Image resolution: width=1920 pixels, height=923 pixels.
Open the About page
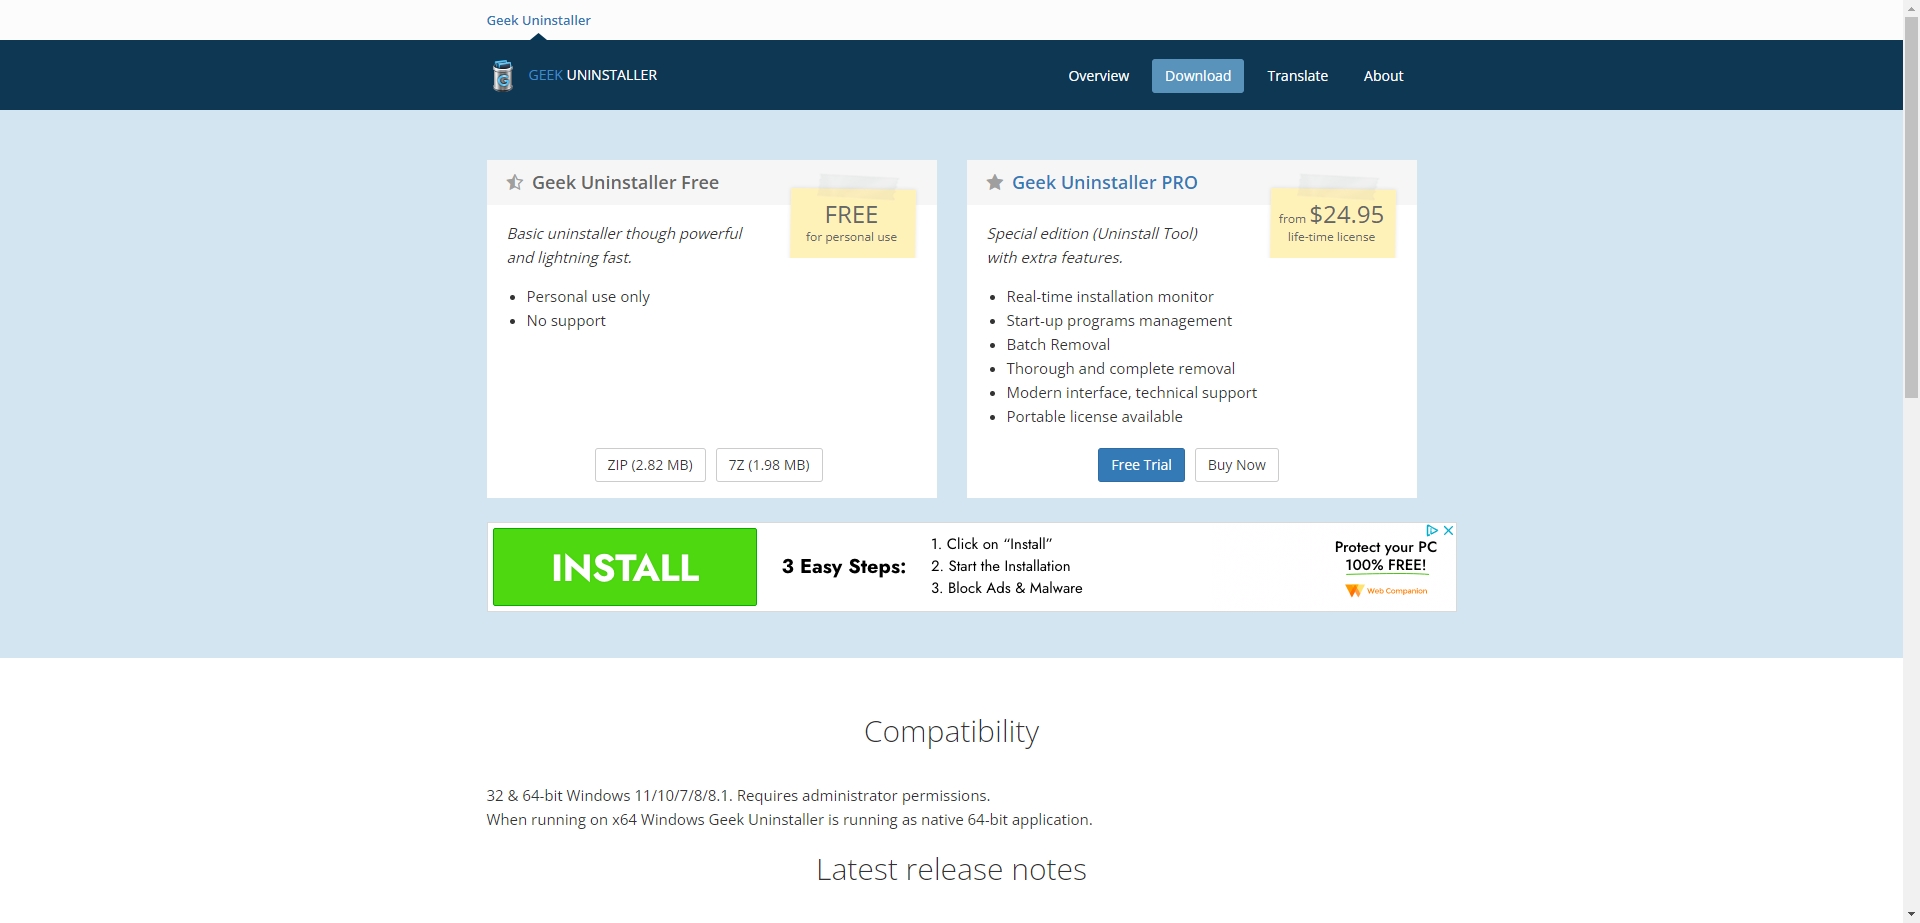1383,76
